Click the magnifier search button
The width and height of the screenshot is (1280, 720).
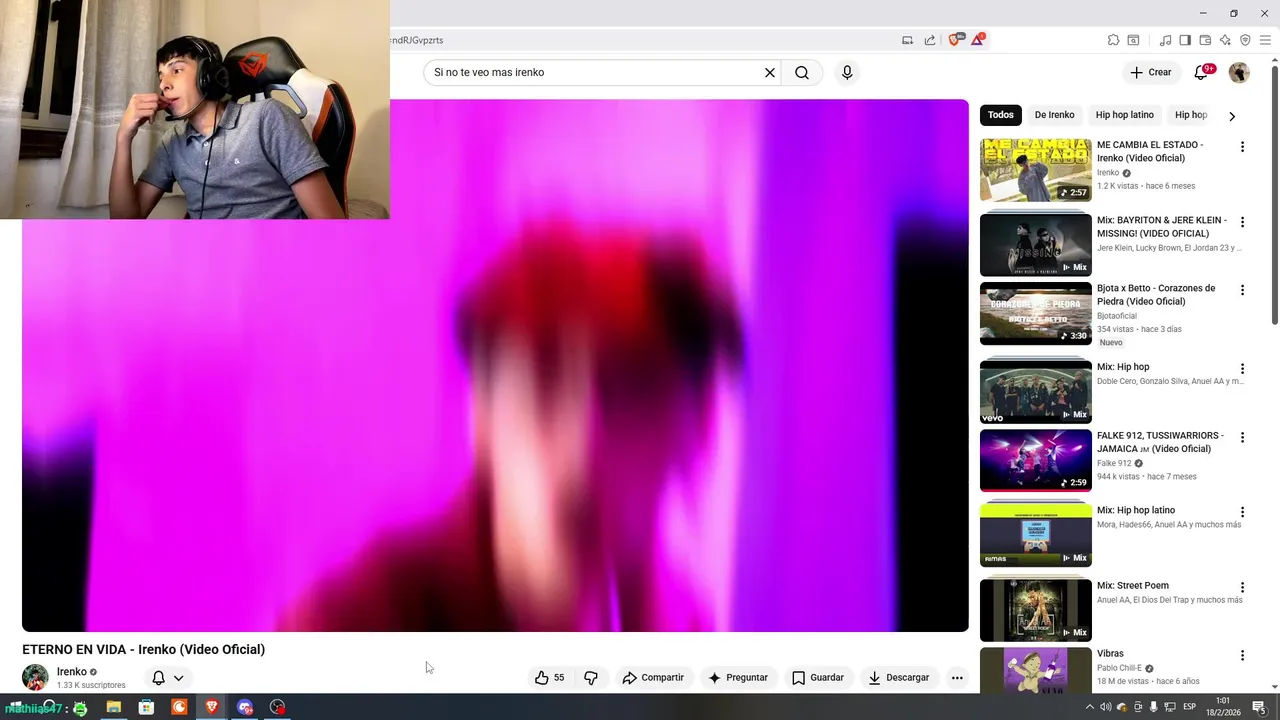click(802, 73)
